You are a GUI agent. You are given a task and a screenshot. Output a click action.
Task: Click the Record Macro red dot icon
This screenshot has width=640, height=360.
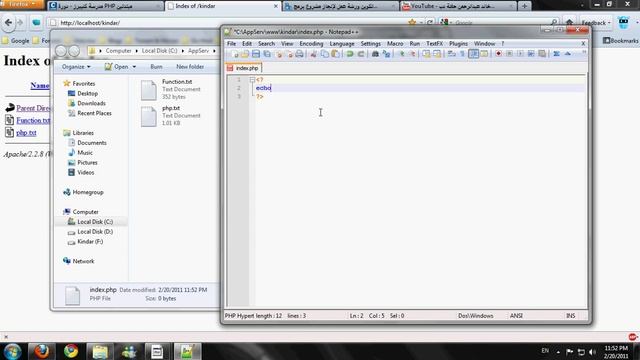pyautogui.click(x=498, y=54)
